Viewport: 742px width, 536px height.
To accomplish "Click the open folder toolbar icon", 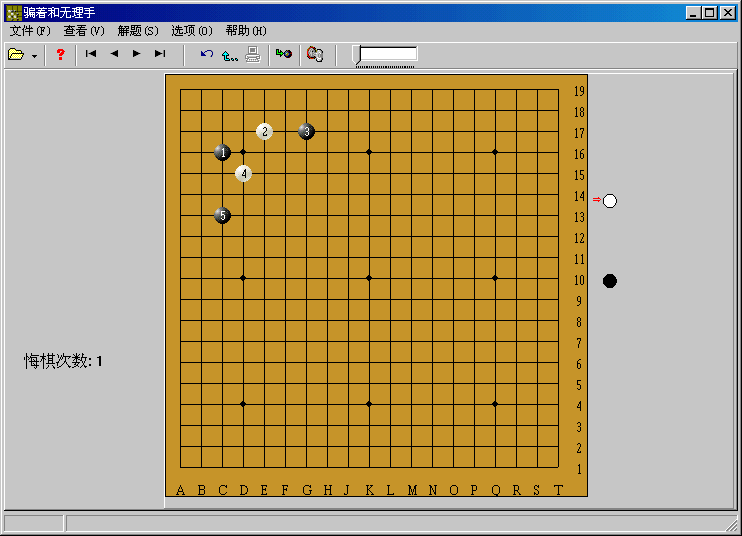I will coord(15,54).
